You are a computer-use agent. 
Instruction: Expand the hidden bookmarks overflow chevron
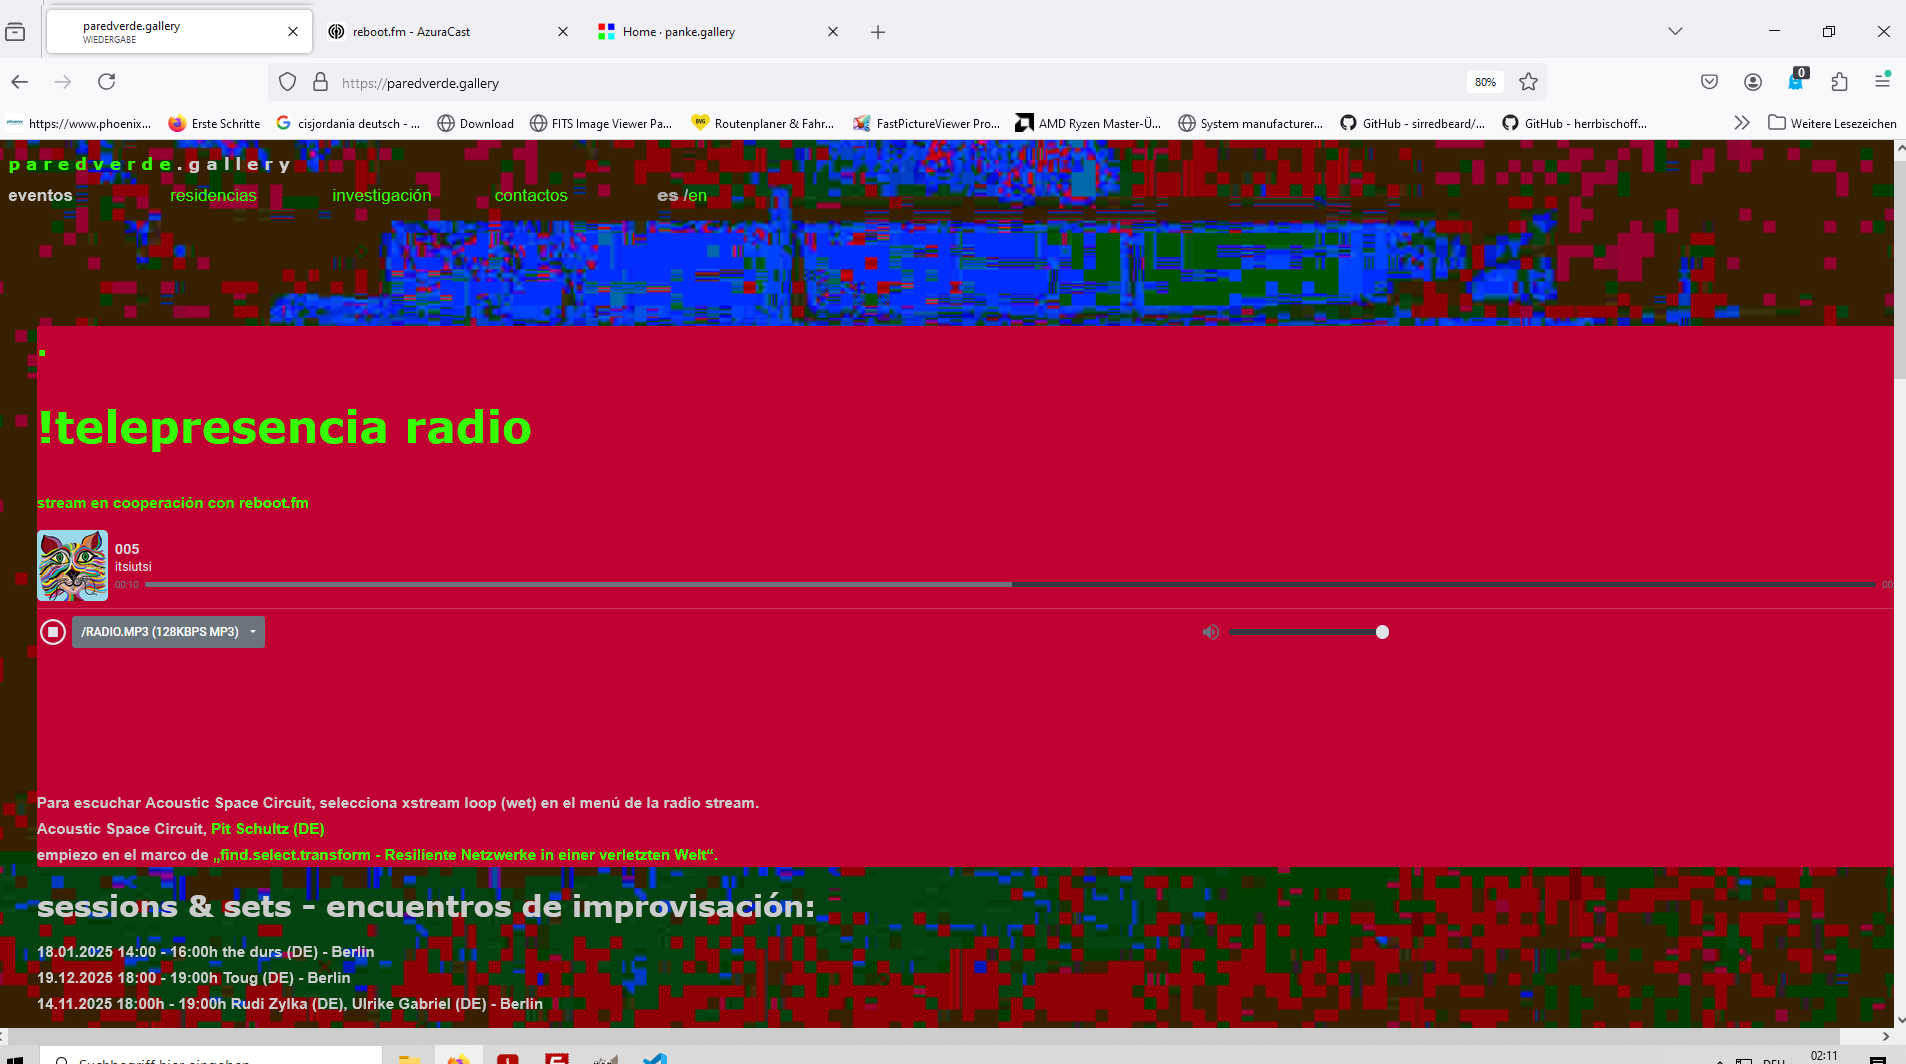[1741, 123]
